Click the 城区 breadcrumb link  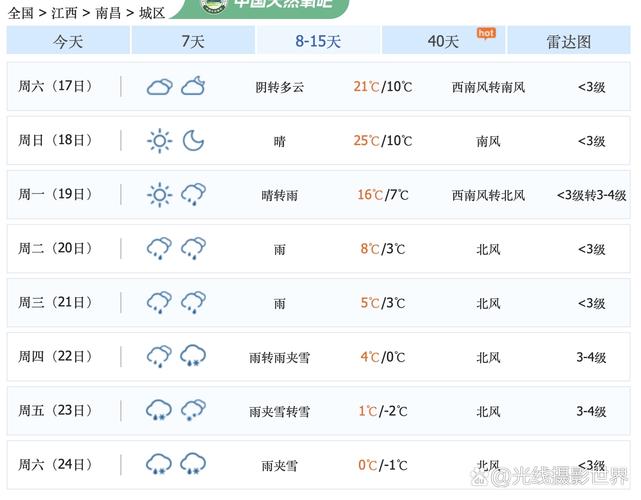(x=152, y=13)
